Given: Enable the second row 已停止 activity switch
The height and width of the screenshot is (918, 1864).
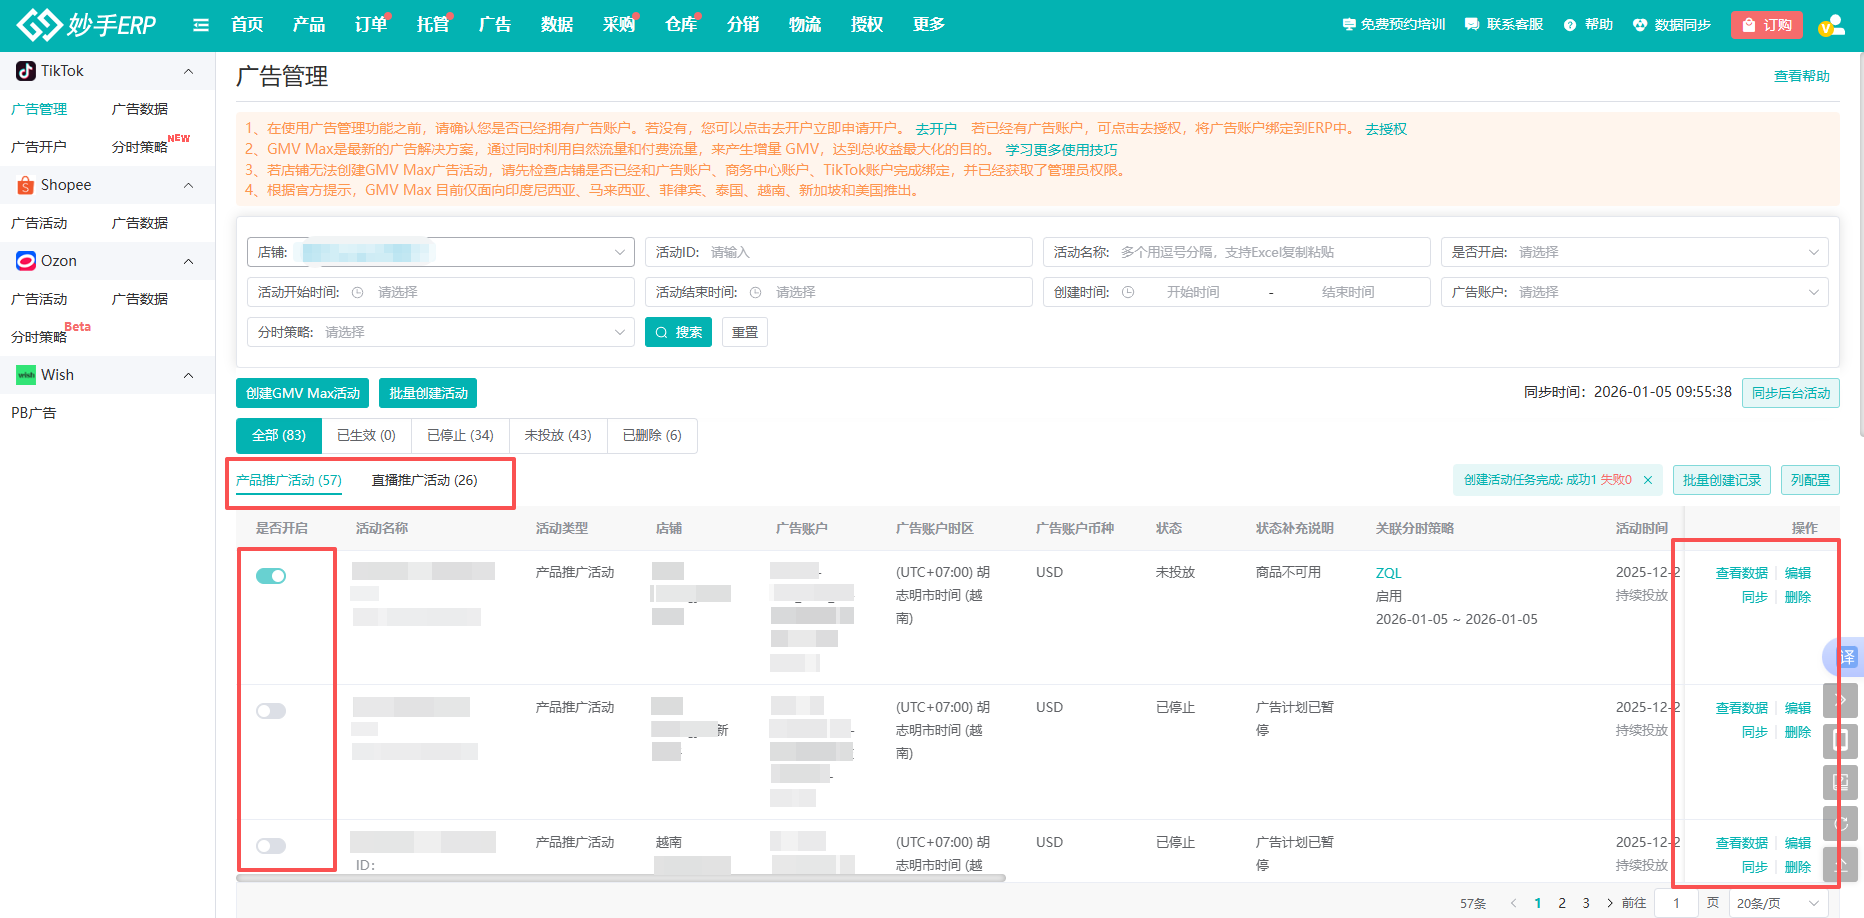Looking at the screenshot, I should click(x=271, y=711).
